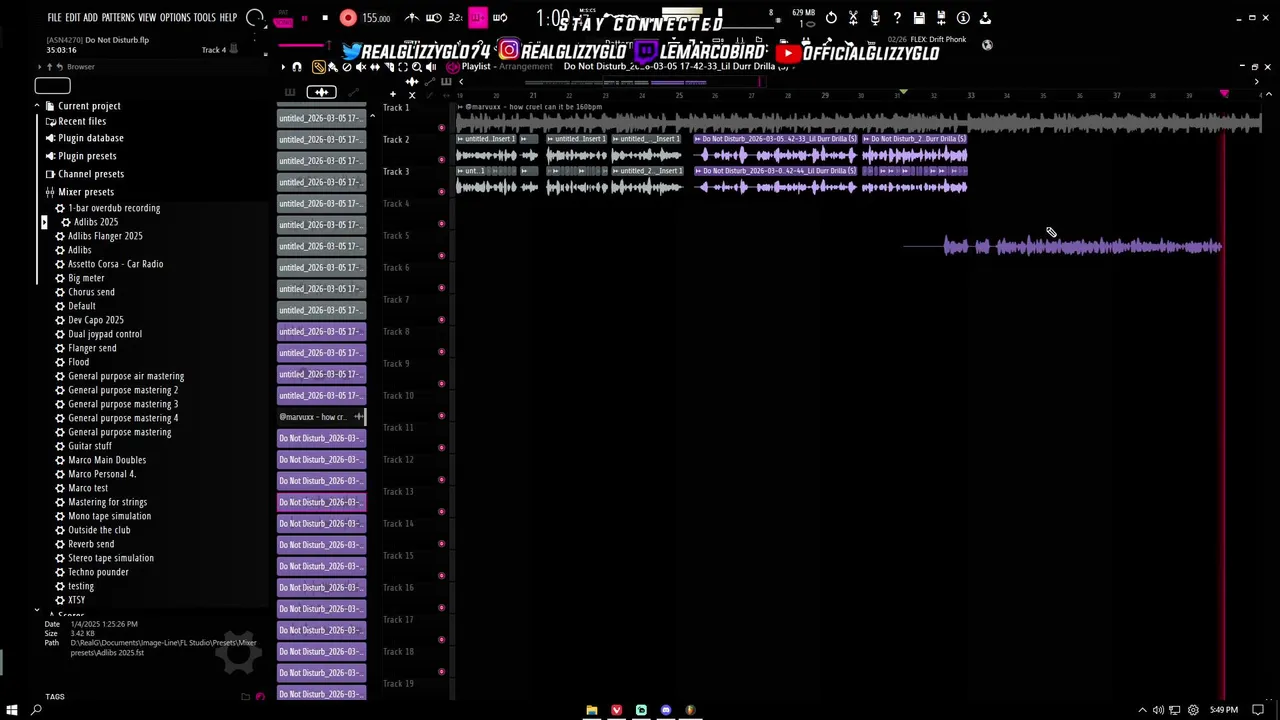Click the save new version icon
The image size is (1280, 720).
[x=941, y=18]
